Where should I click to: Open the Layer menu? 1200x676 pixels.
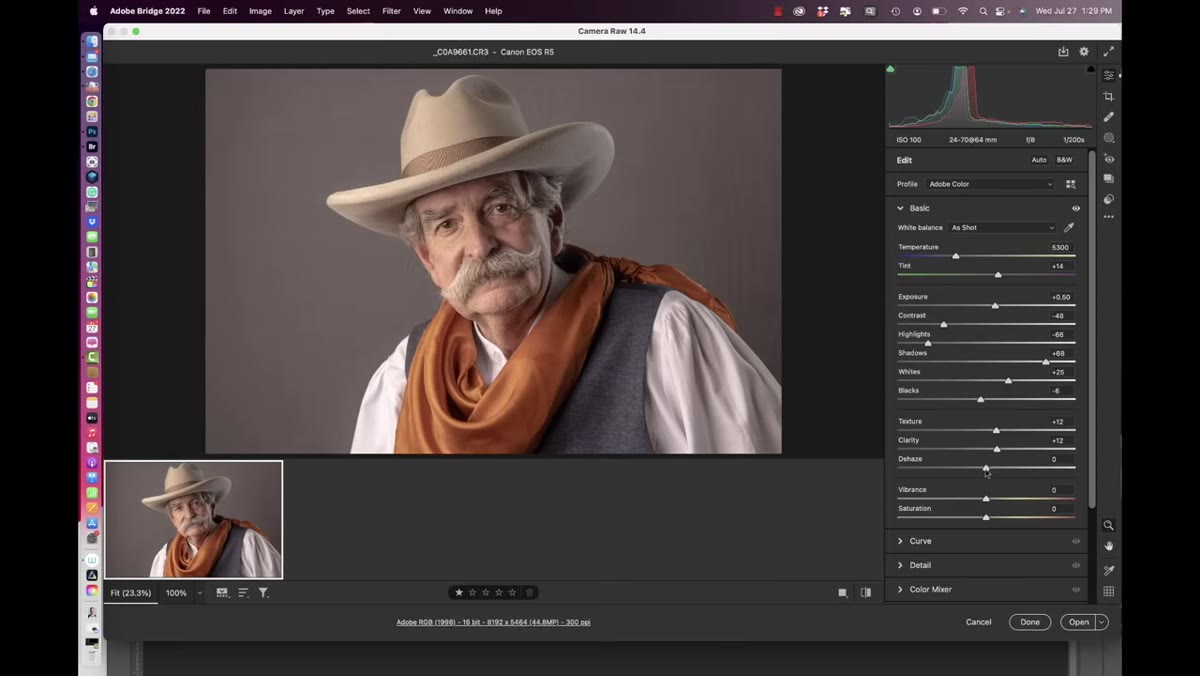[294, 11]
